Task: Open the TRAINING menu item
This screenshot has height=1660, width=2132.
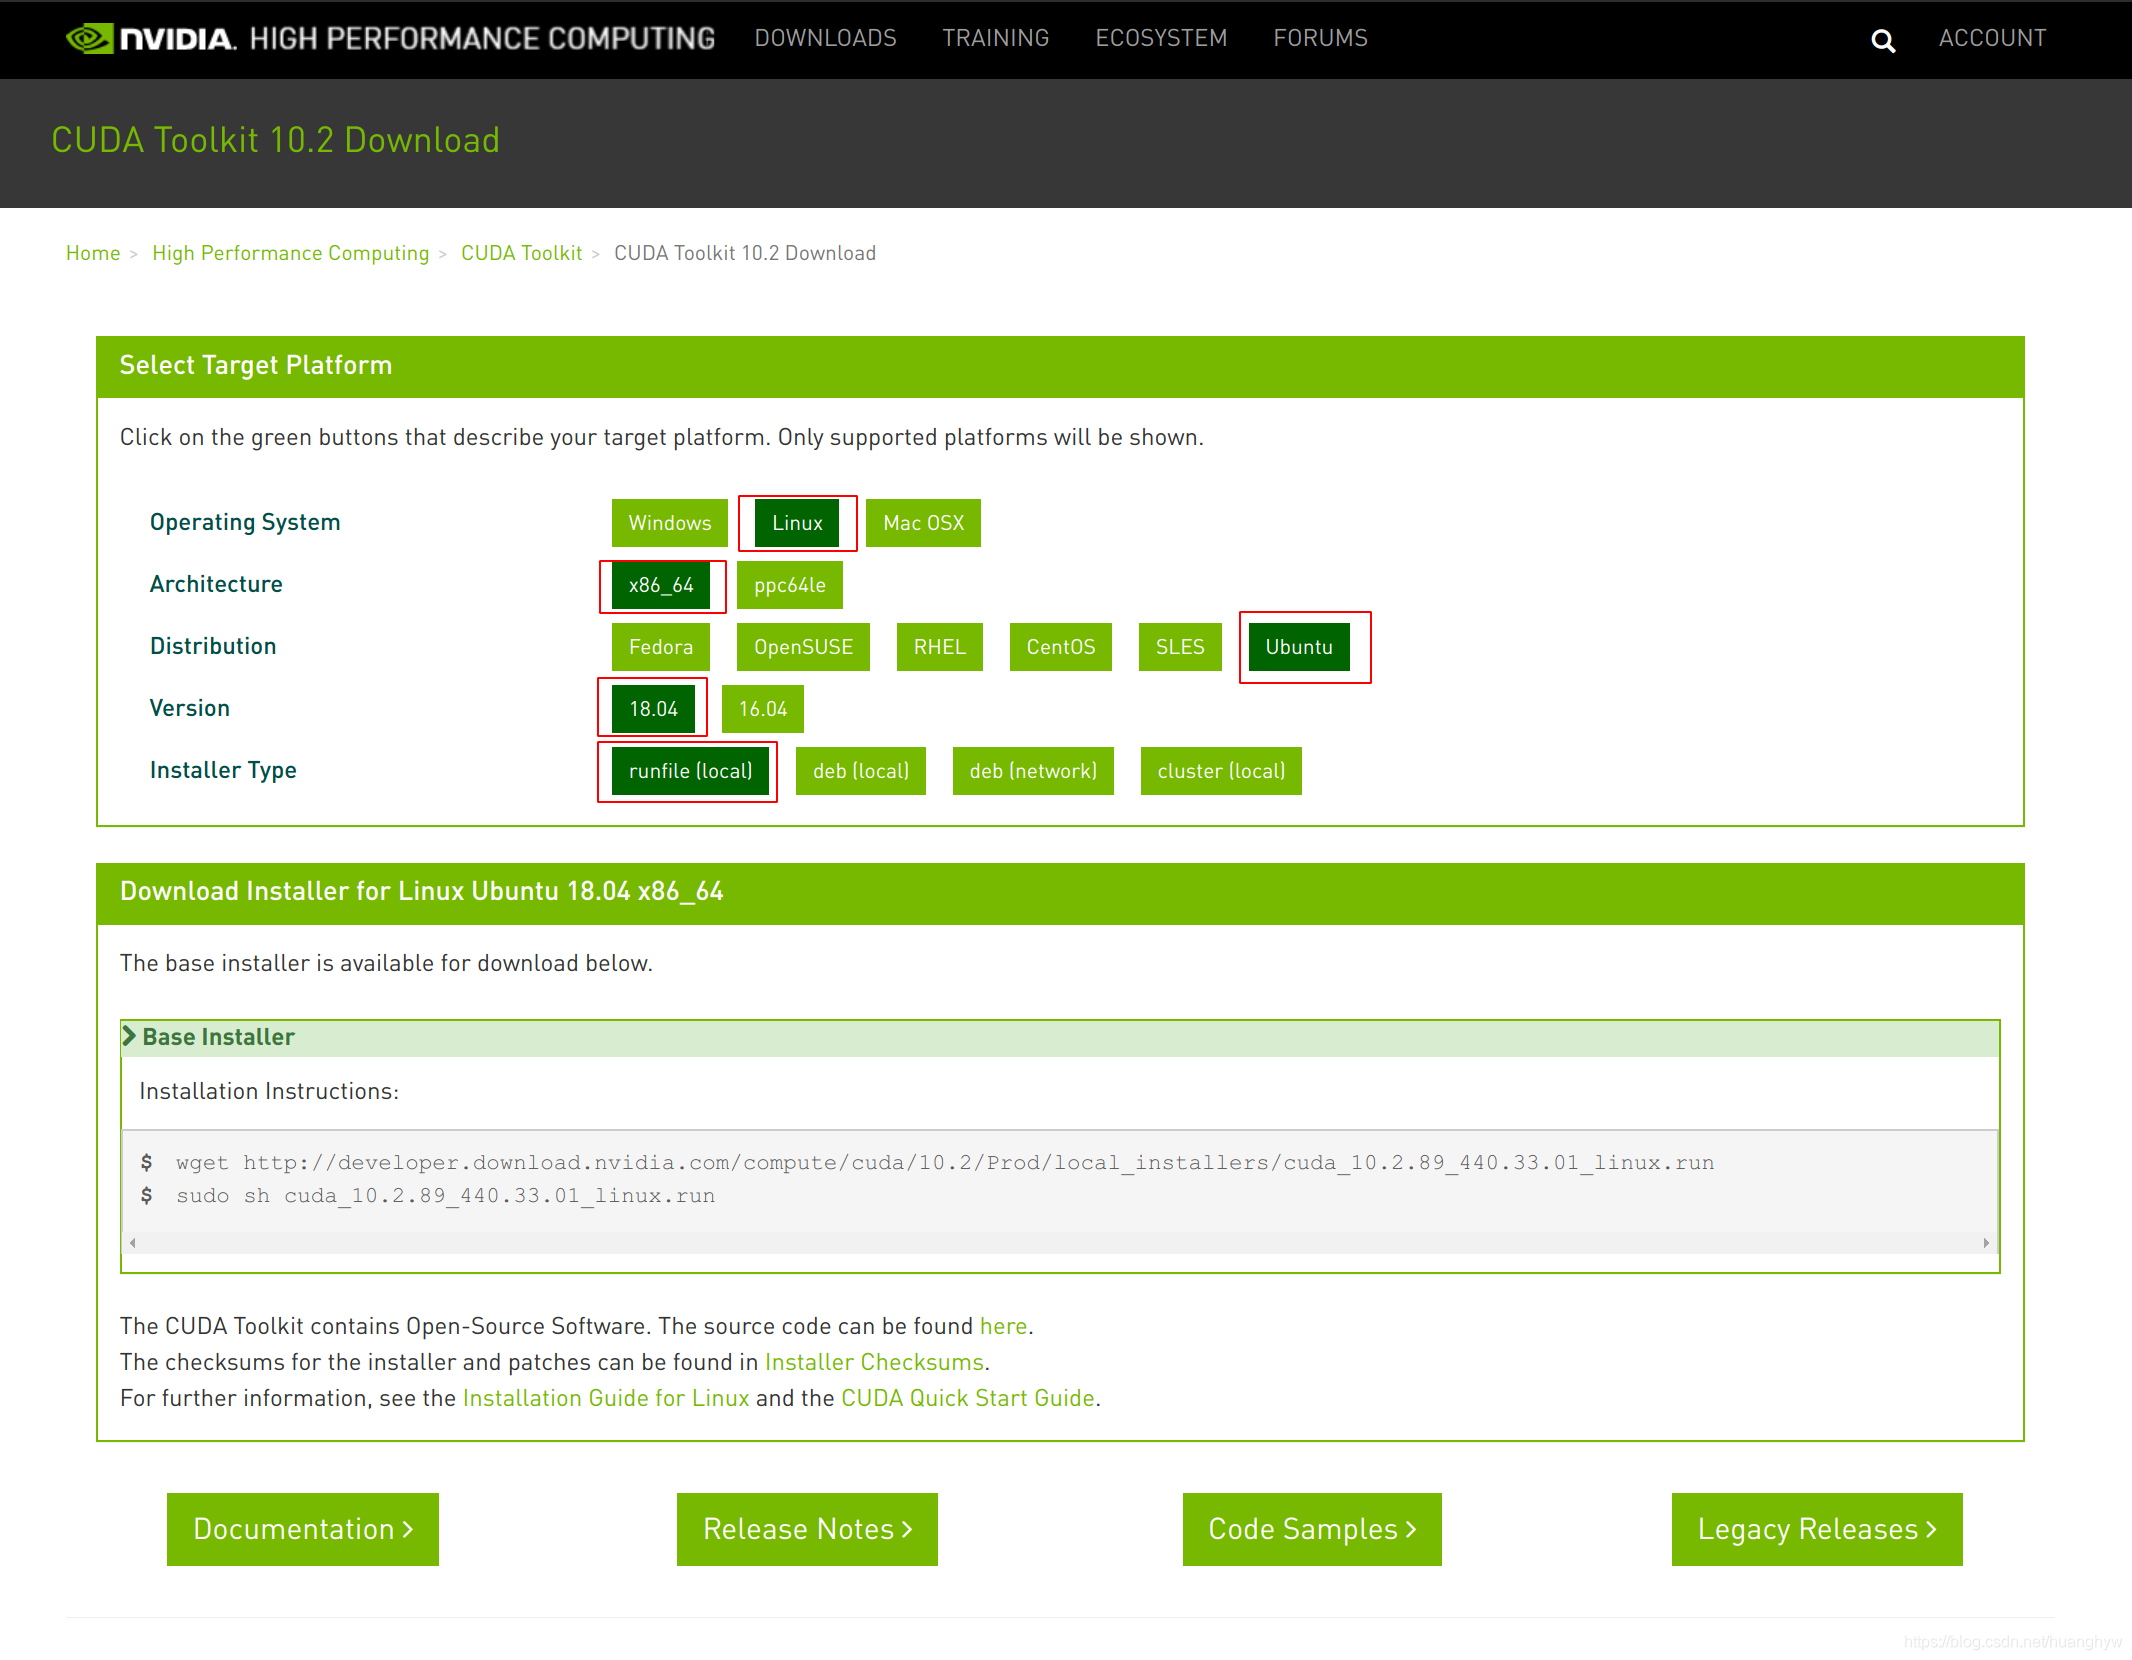Action: point(995,38)
